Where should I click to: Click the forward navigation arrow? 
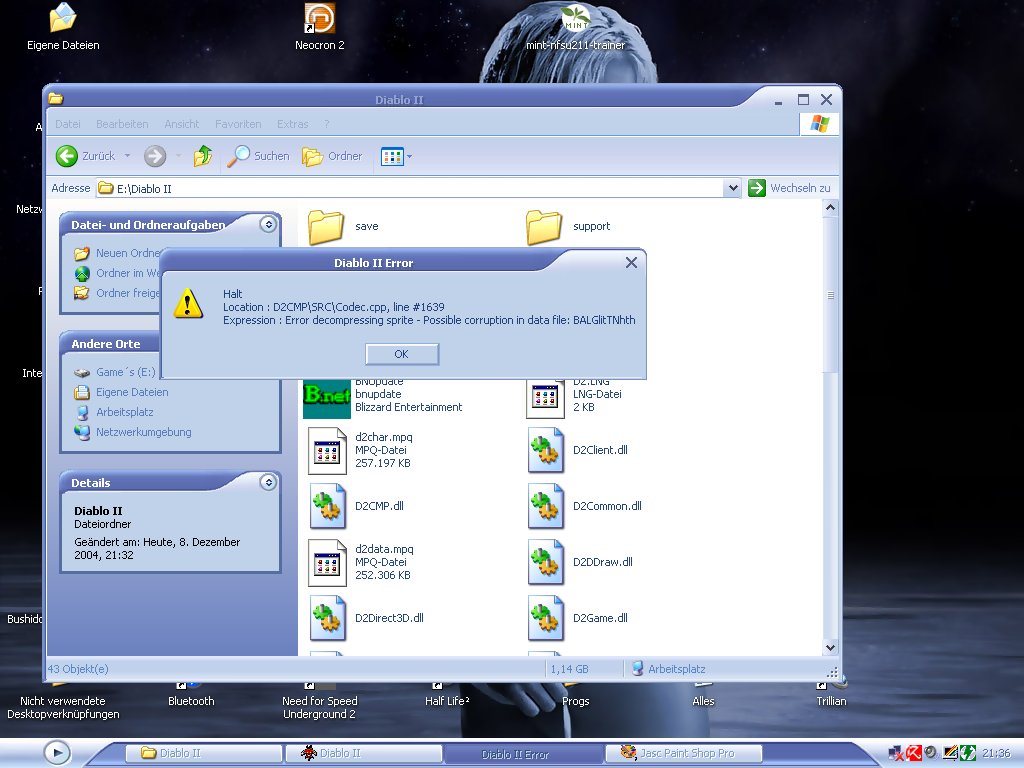point(155,156)
